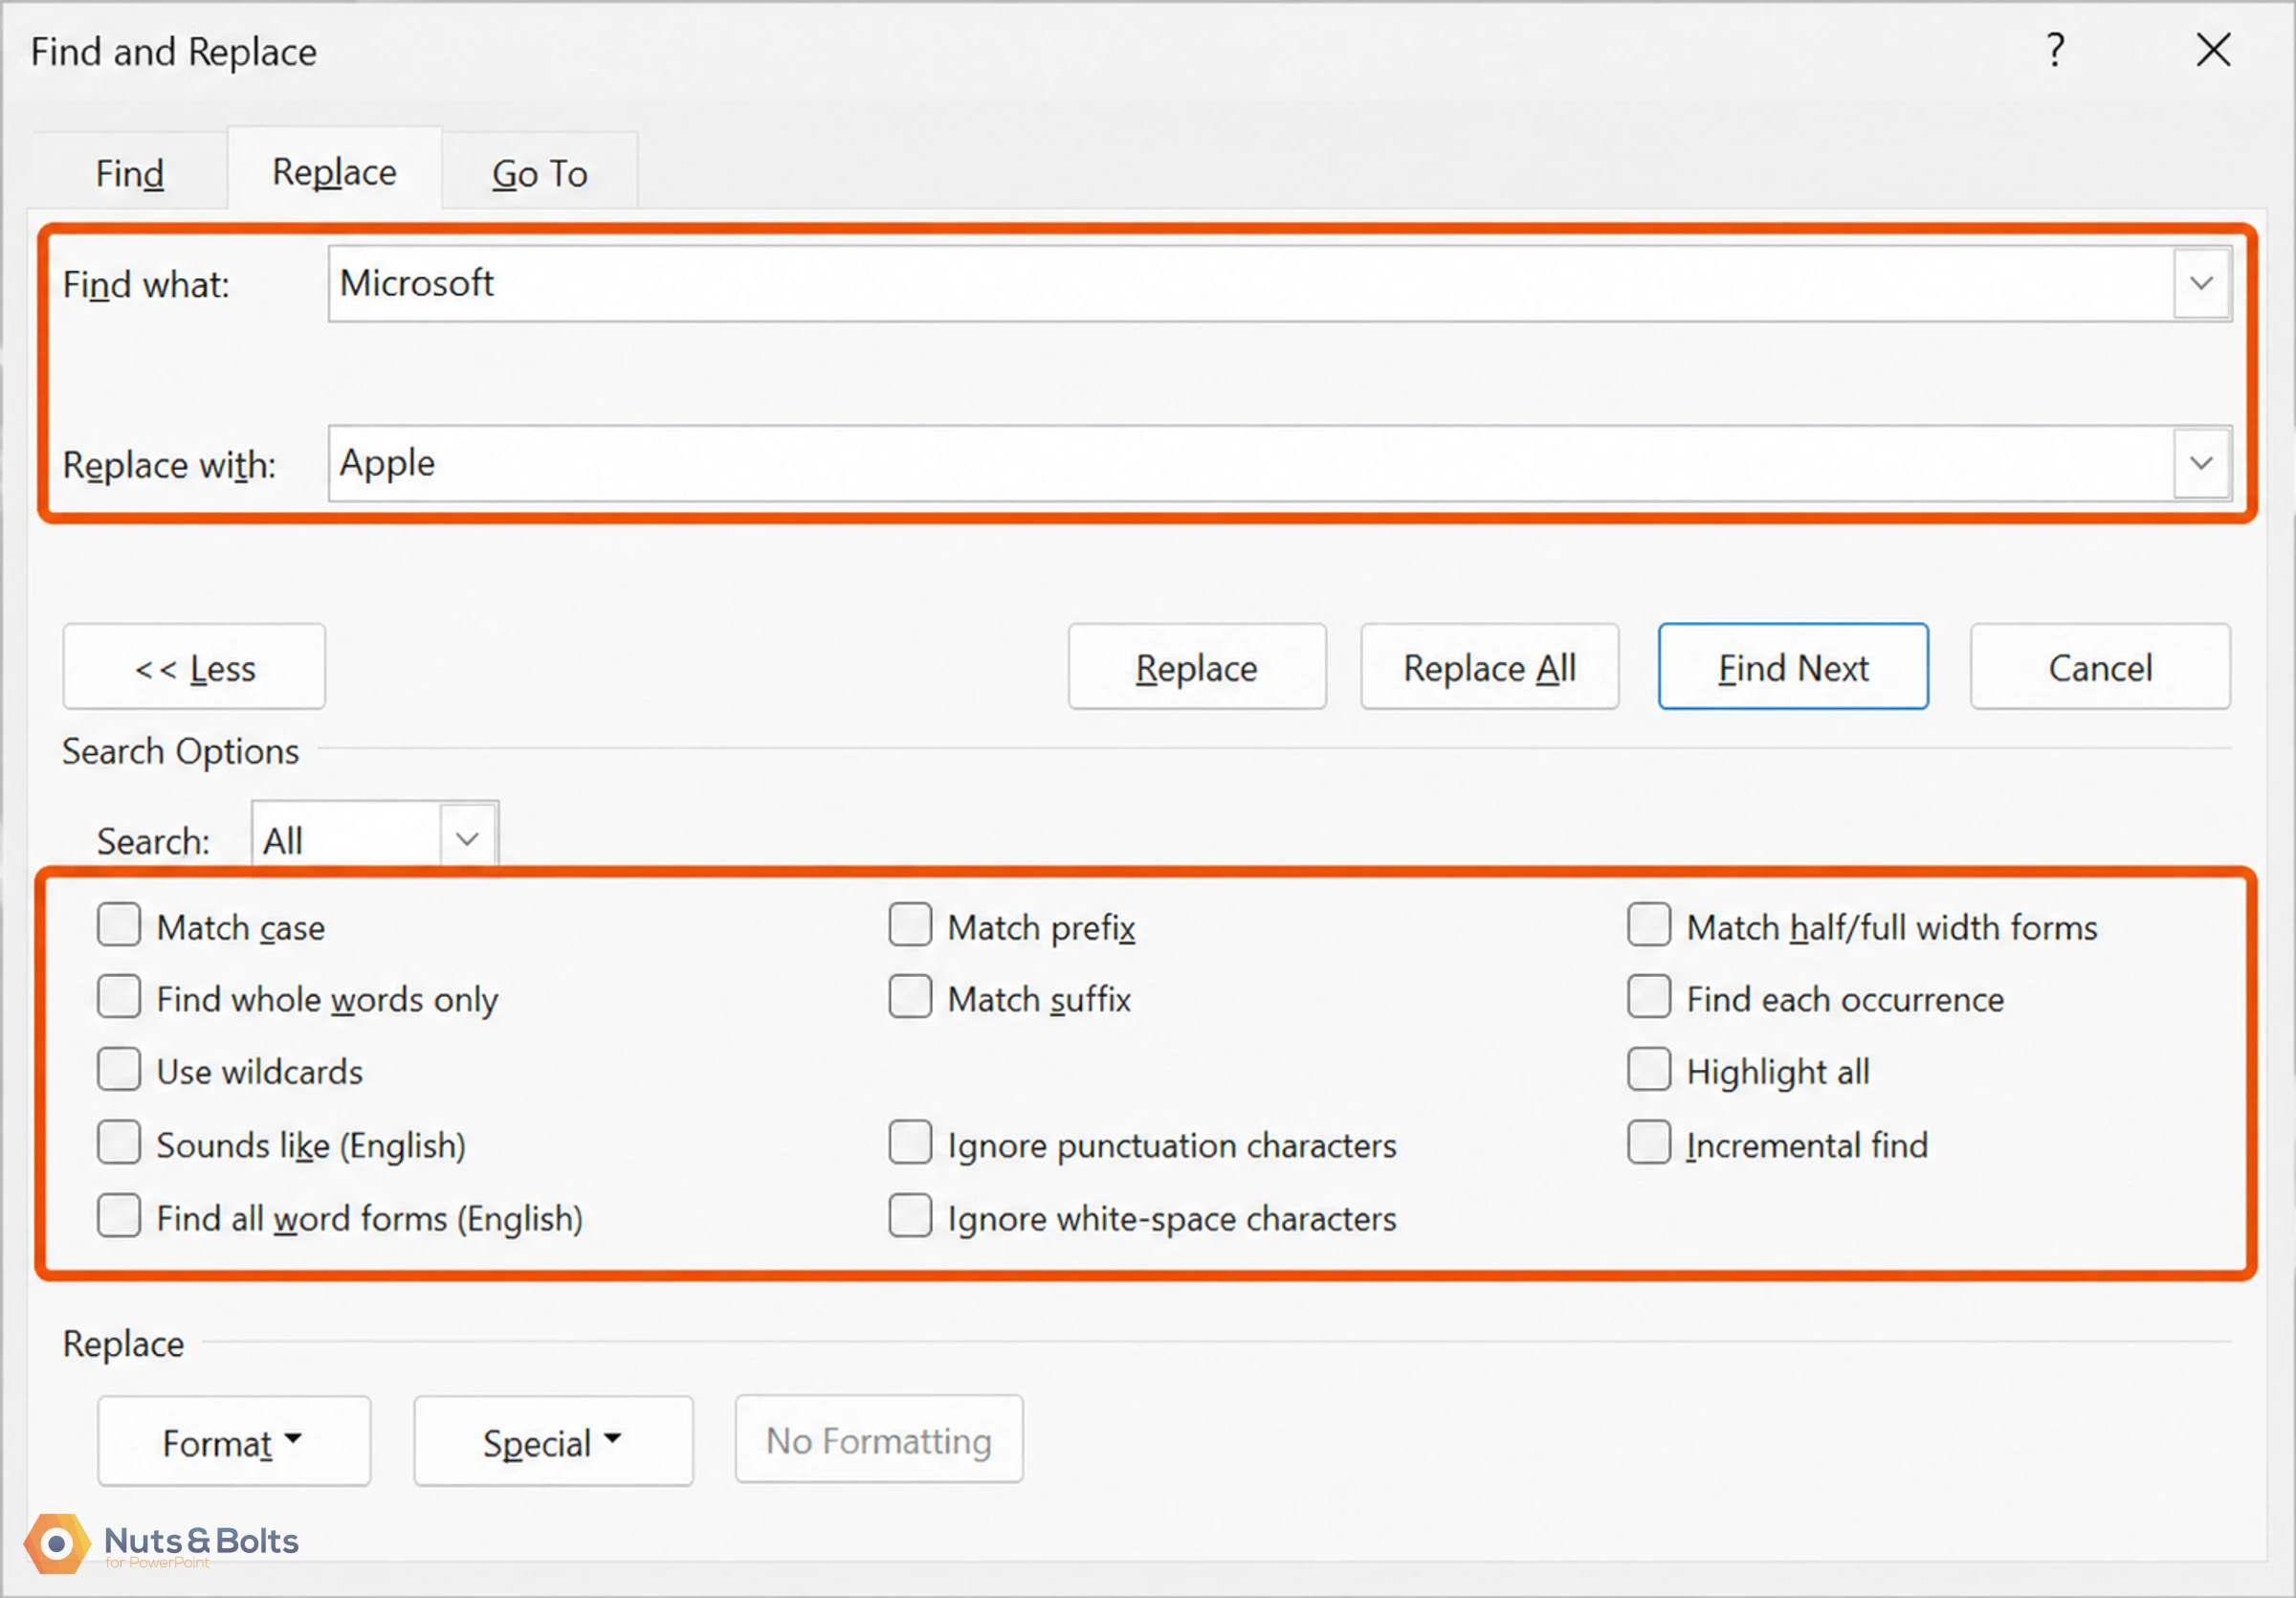Click the Replace with text field
Image resolution: width=2296 pixels, height=1598 pixels.
1250,464
